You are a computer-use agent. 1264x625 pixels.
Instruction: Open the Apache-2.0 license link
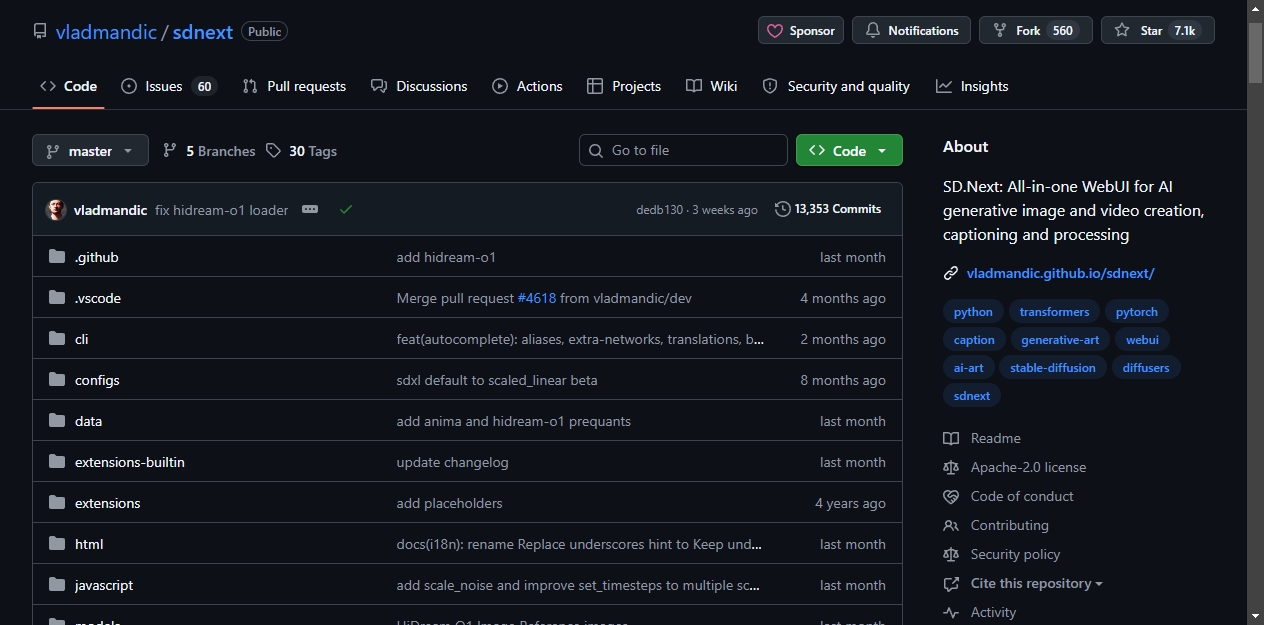pos(1014,467)
